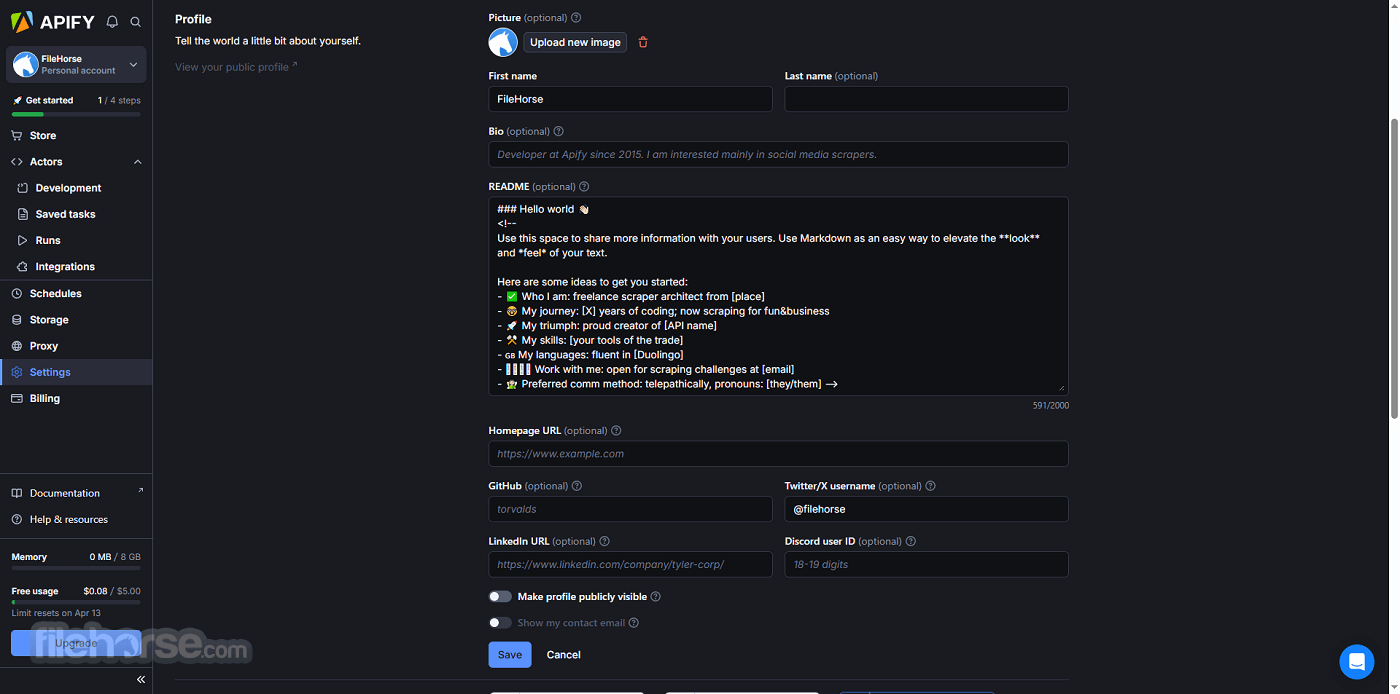
Task: Click the Twitter/X username field
Action: (926, 509)
